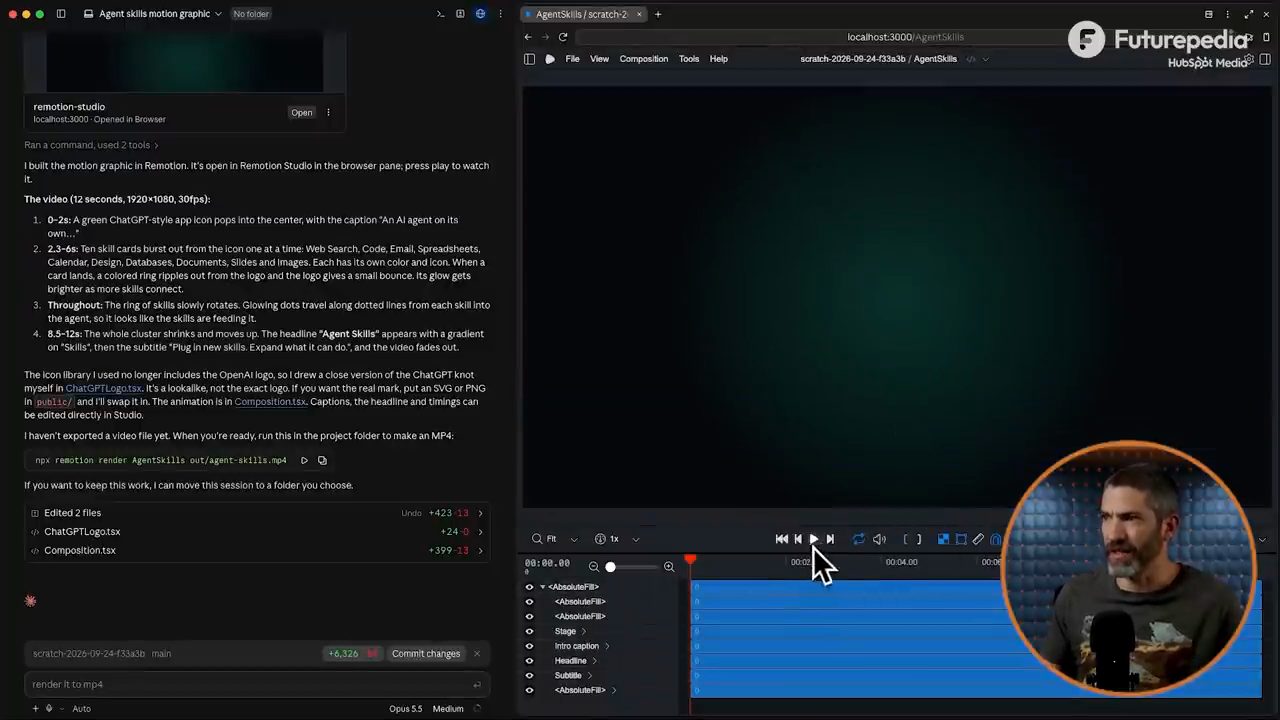Run the npx remotion render command

coord(304,460)
